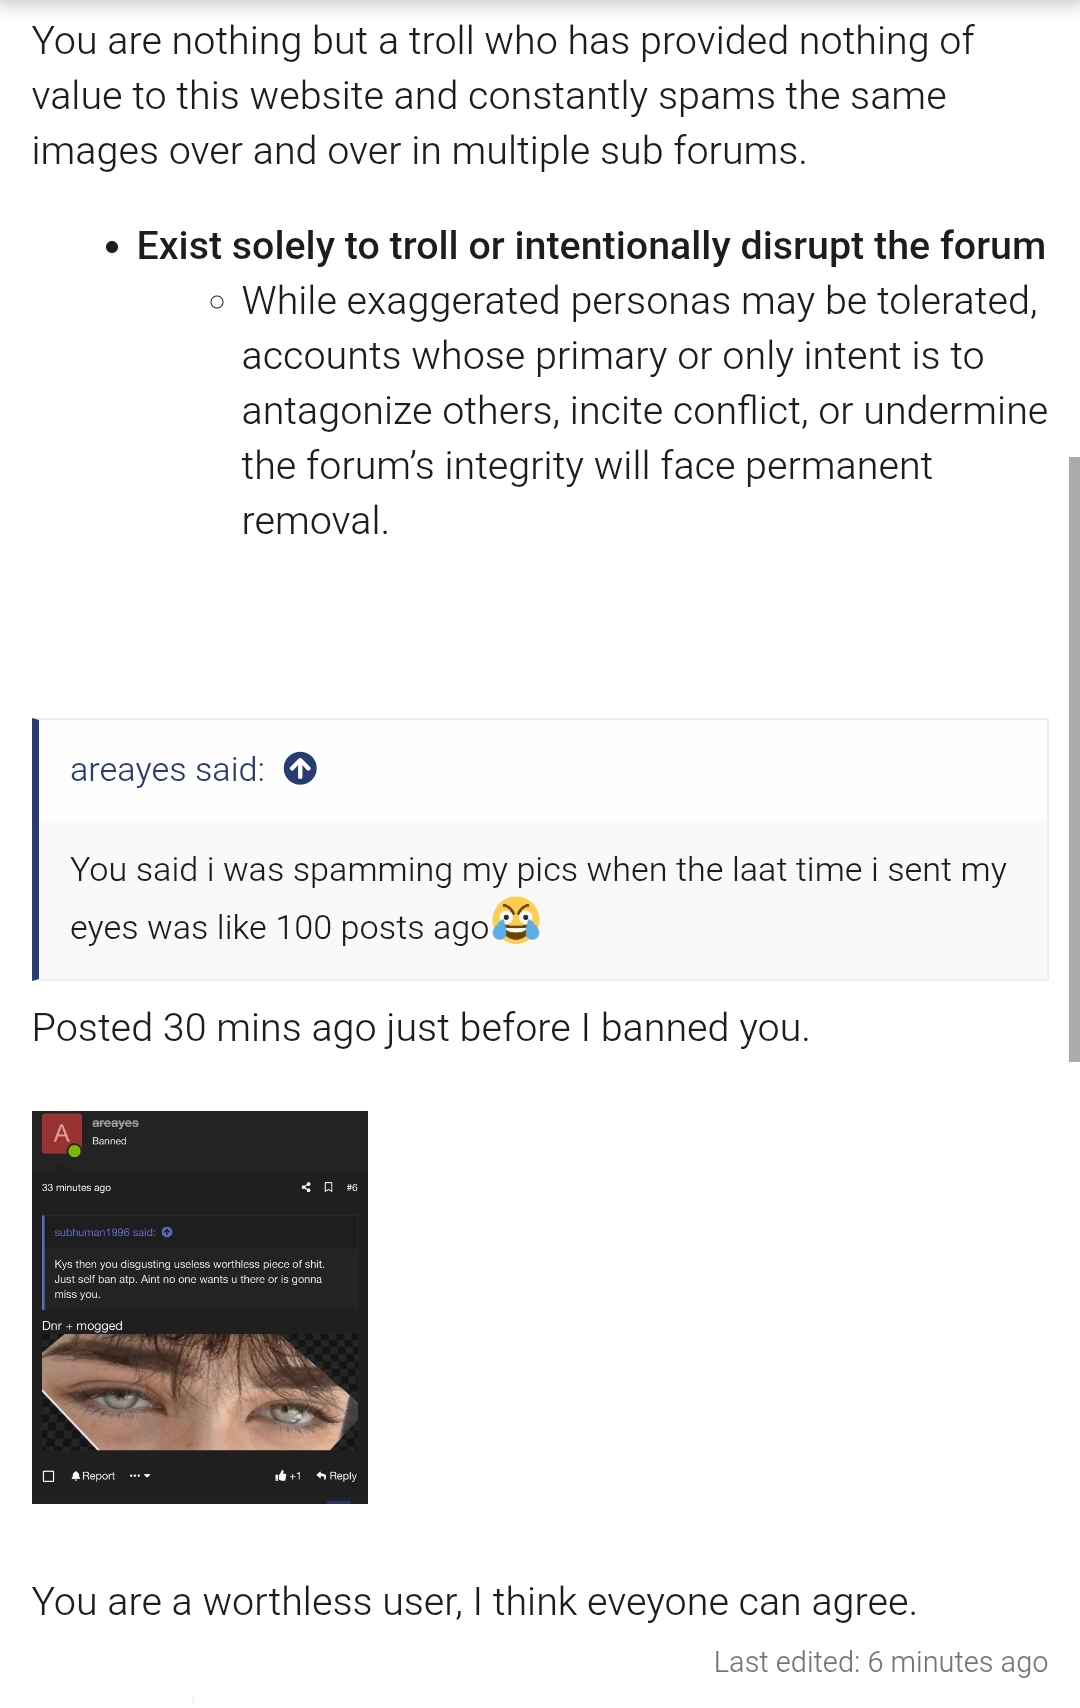The image size is (1080, 1708).
Task: Jump to the original areayes post via the up-arrow icon
Action: click(300, 769)
